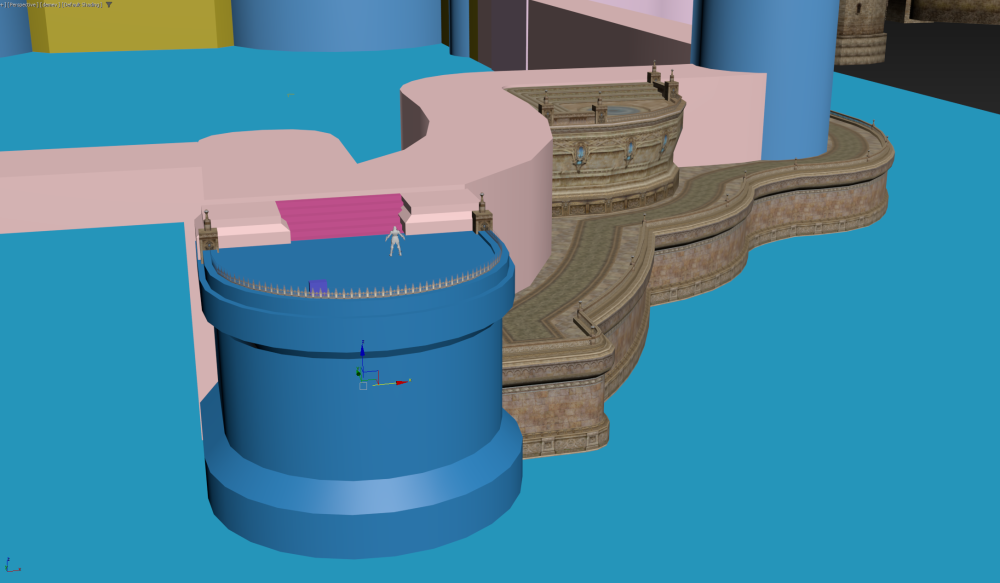Image resolution: width=1000 pixels, height=583 pixels.
Task: Open the Perspective viewport label menu
Action: (24, 4)
